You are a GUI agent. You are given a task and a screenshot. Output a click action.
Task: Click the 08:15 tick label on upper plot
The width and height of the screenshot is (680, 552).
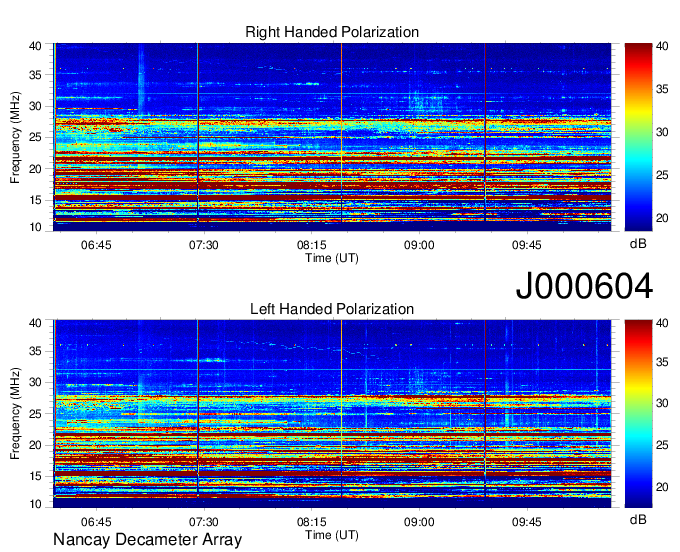click(311, 245)
